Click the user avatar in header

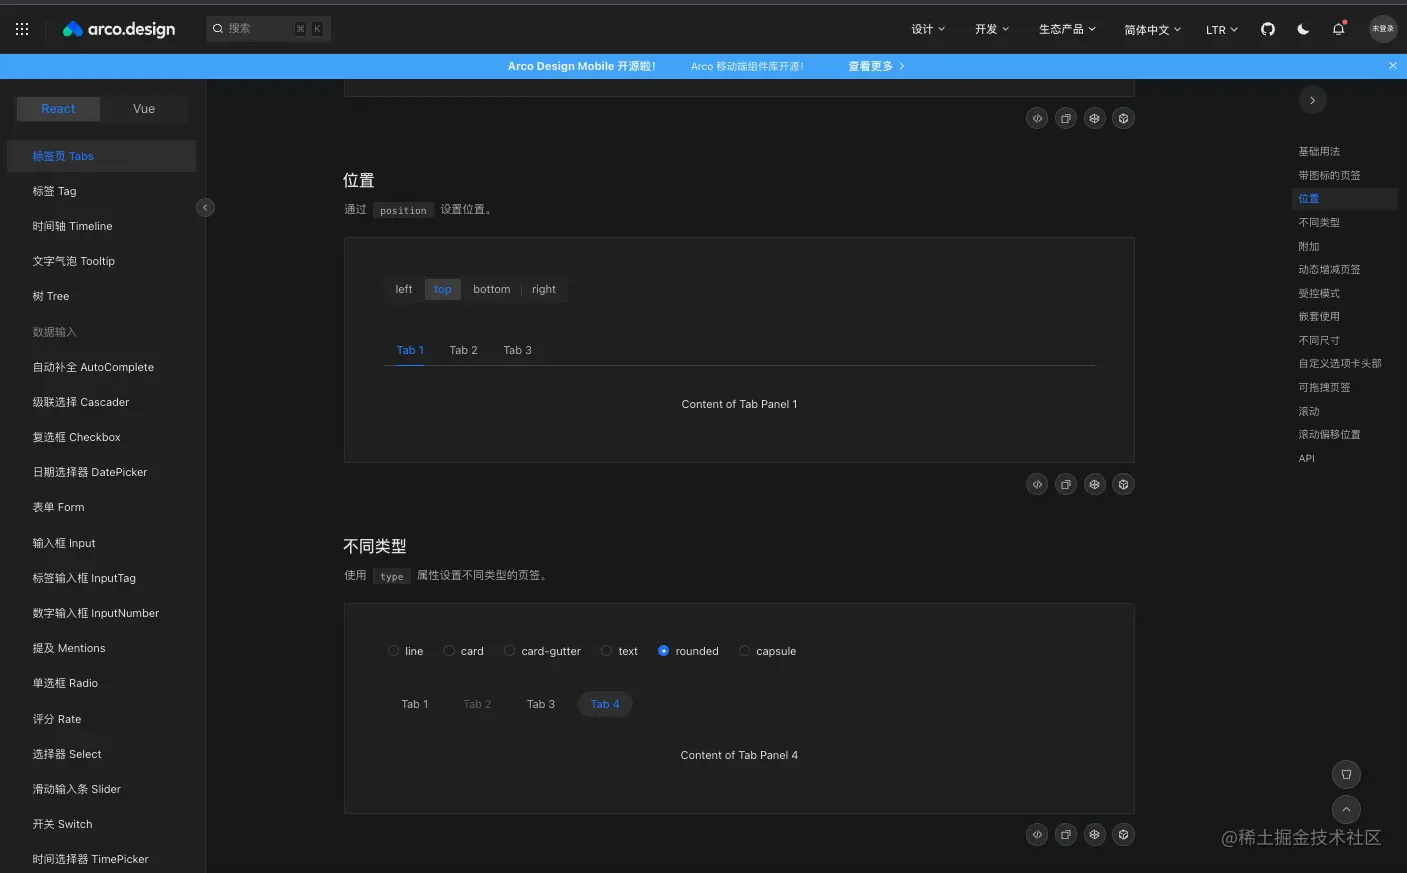(x=1383, y=29)
